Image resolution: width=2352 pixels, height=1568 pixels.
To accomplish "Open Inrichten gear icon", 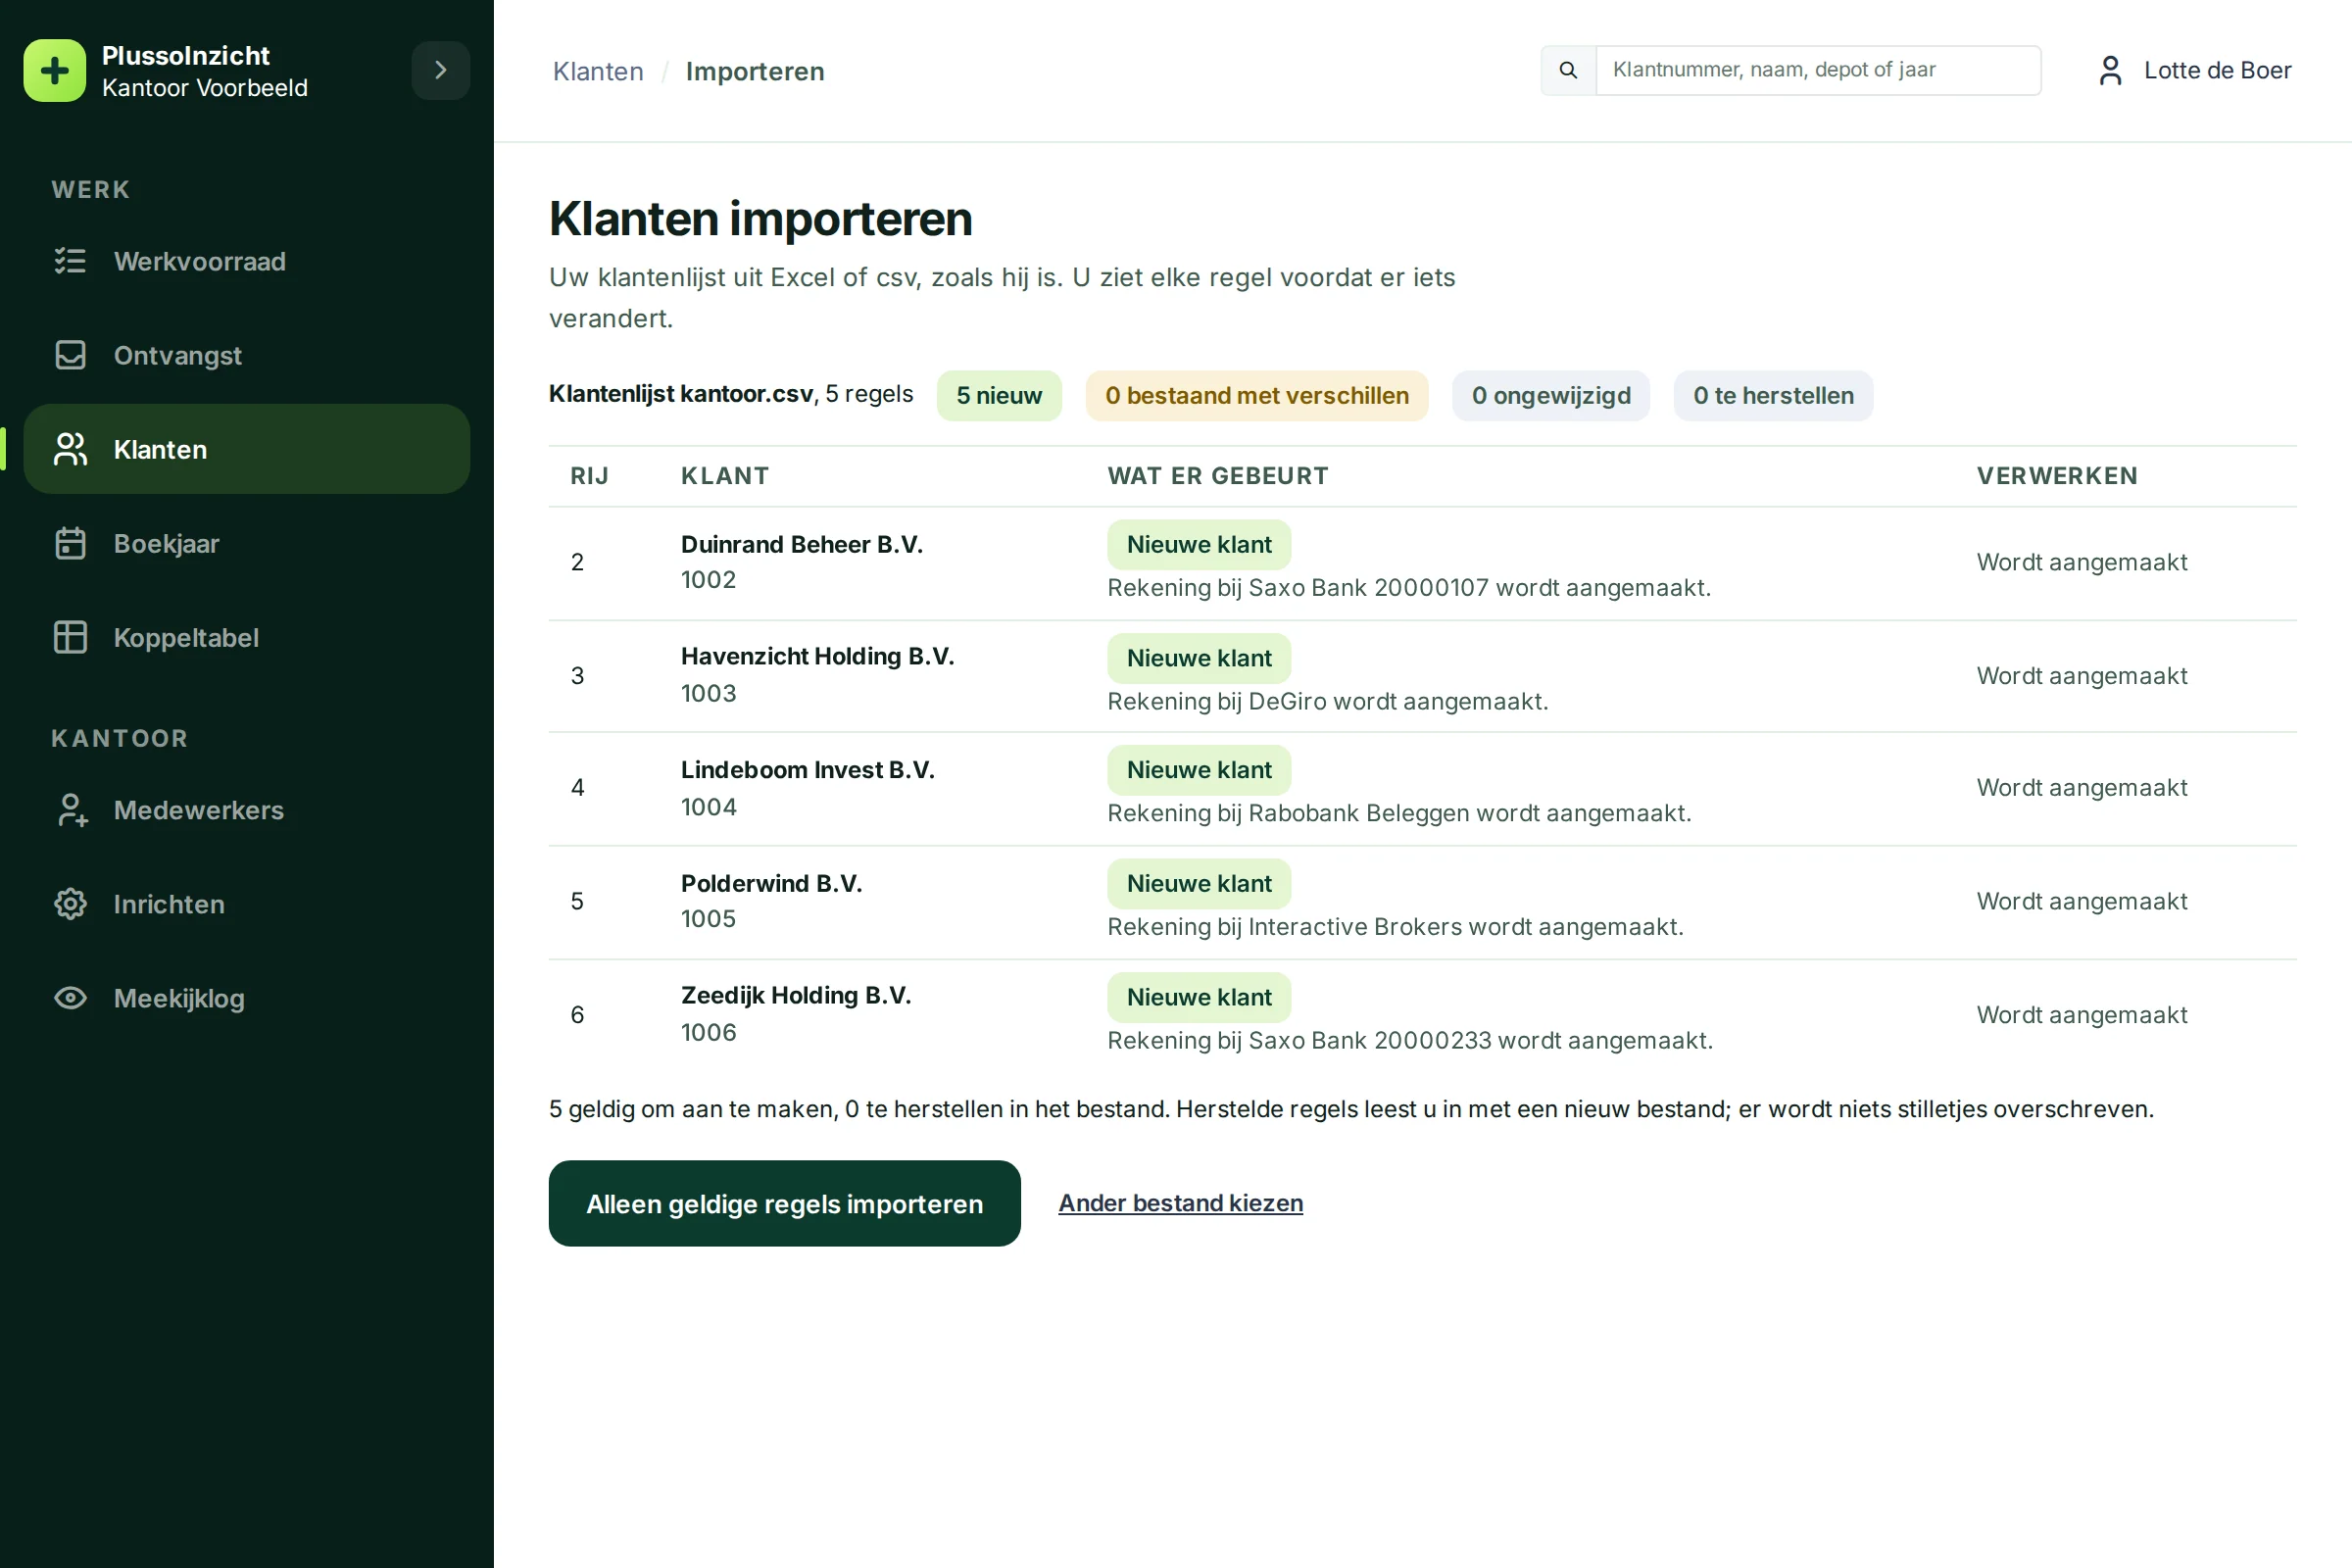I will [70, 904].
